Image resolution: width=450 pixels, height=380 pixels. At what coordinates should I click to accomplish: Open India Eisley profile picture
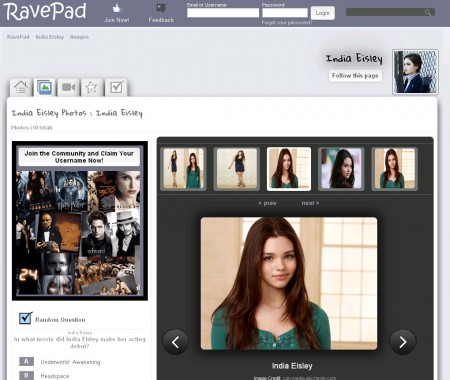[x=415, y=72]
